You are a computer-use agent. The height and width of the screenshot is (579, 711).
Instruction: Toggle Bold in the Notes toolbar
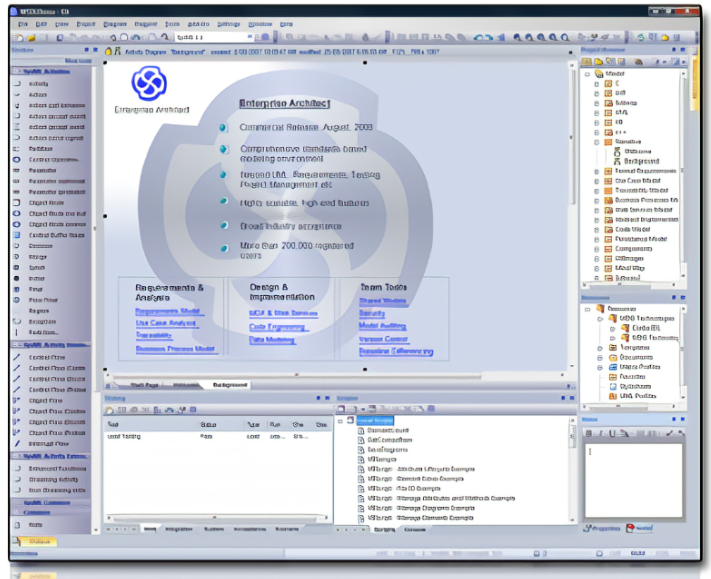589,433
